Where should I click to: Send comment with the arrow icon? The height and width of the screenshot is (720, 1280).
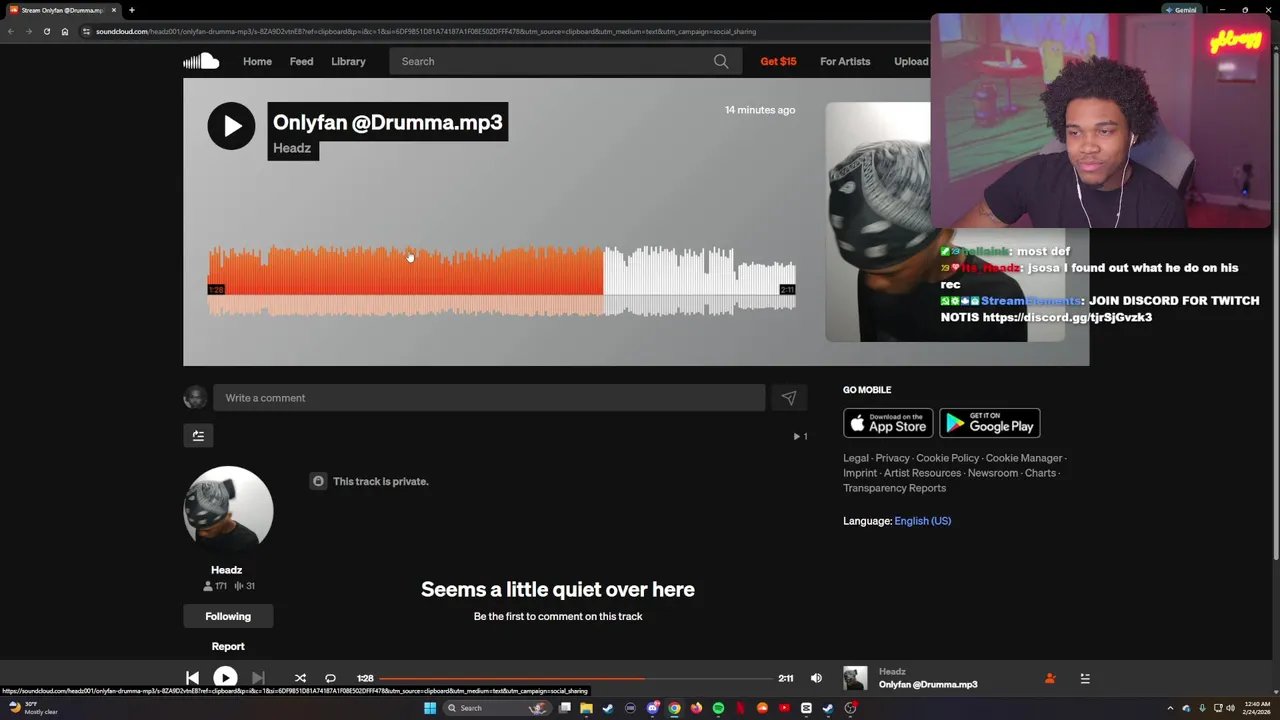789,398
